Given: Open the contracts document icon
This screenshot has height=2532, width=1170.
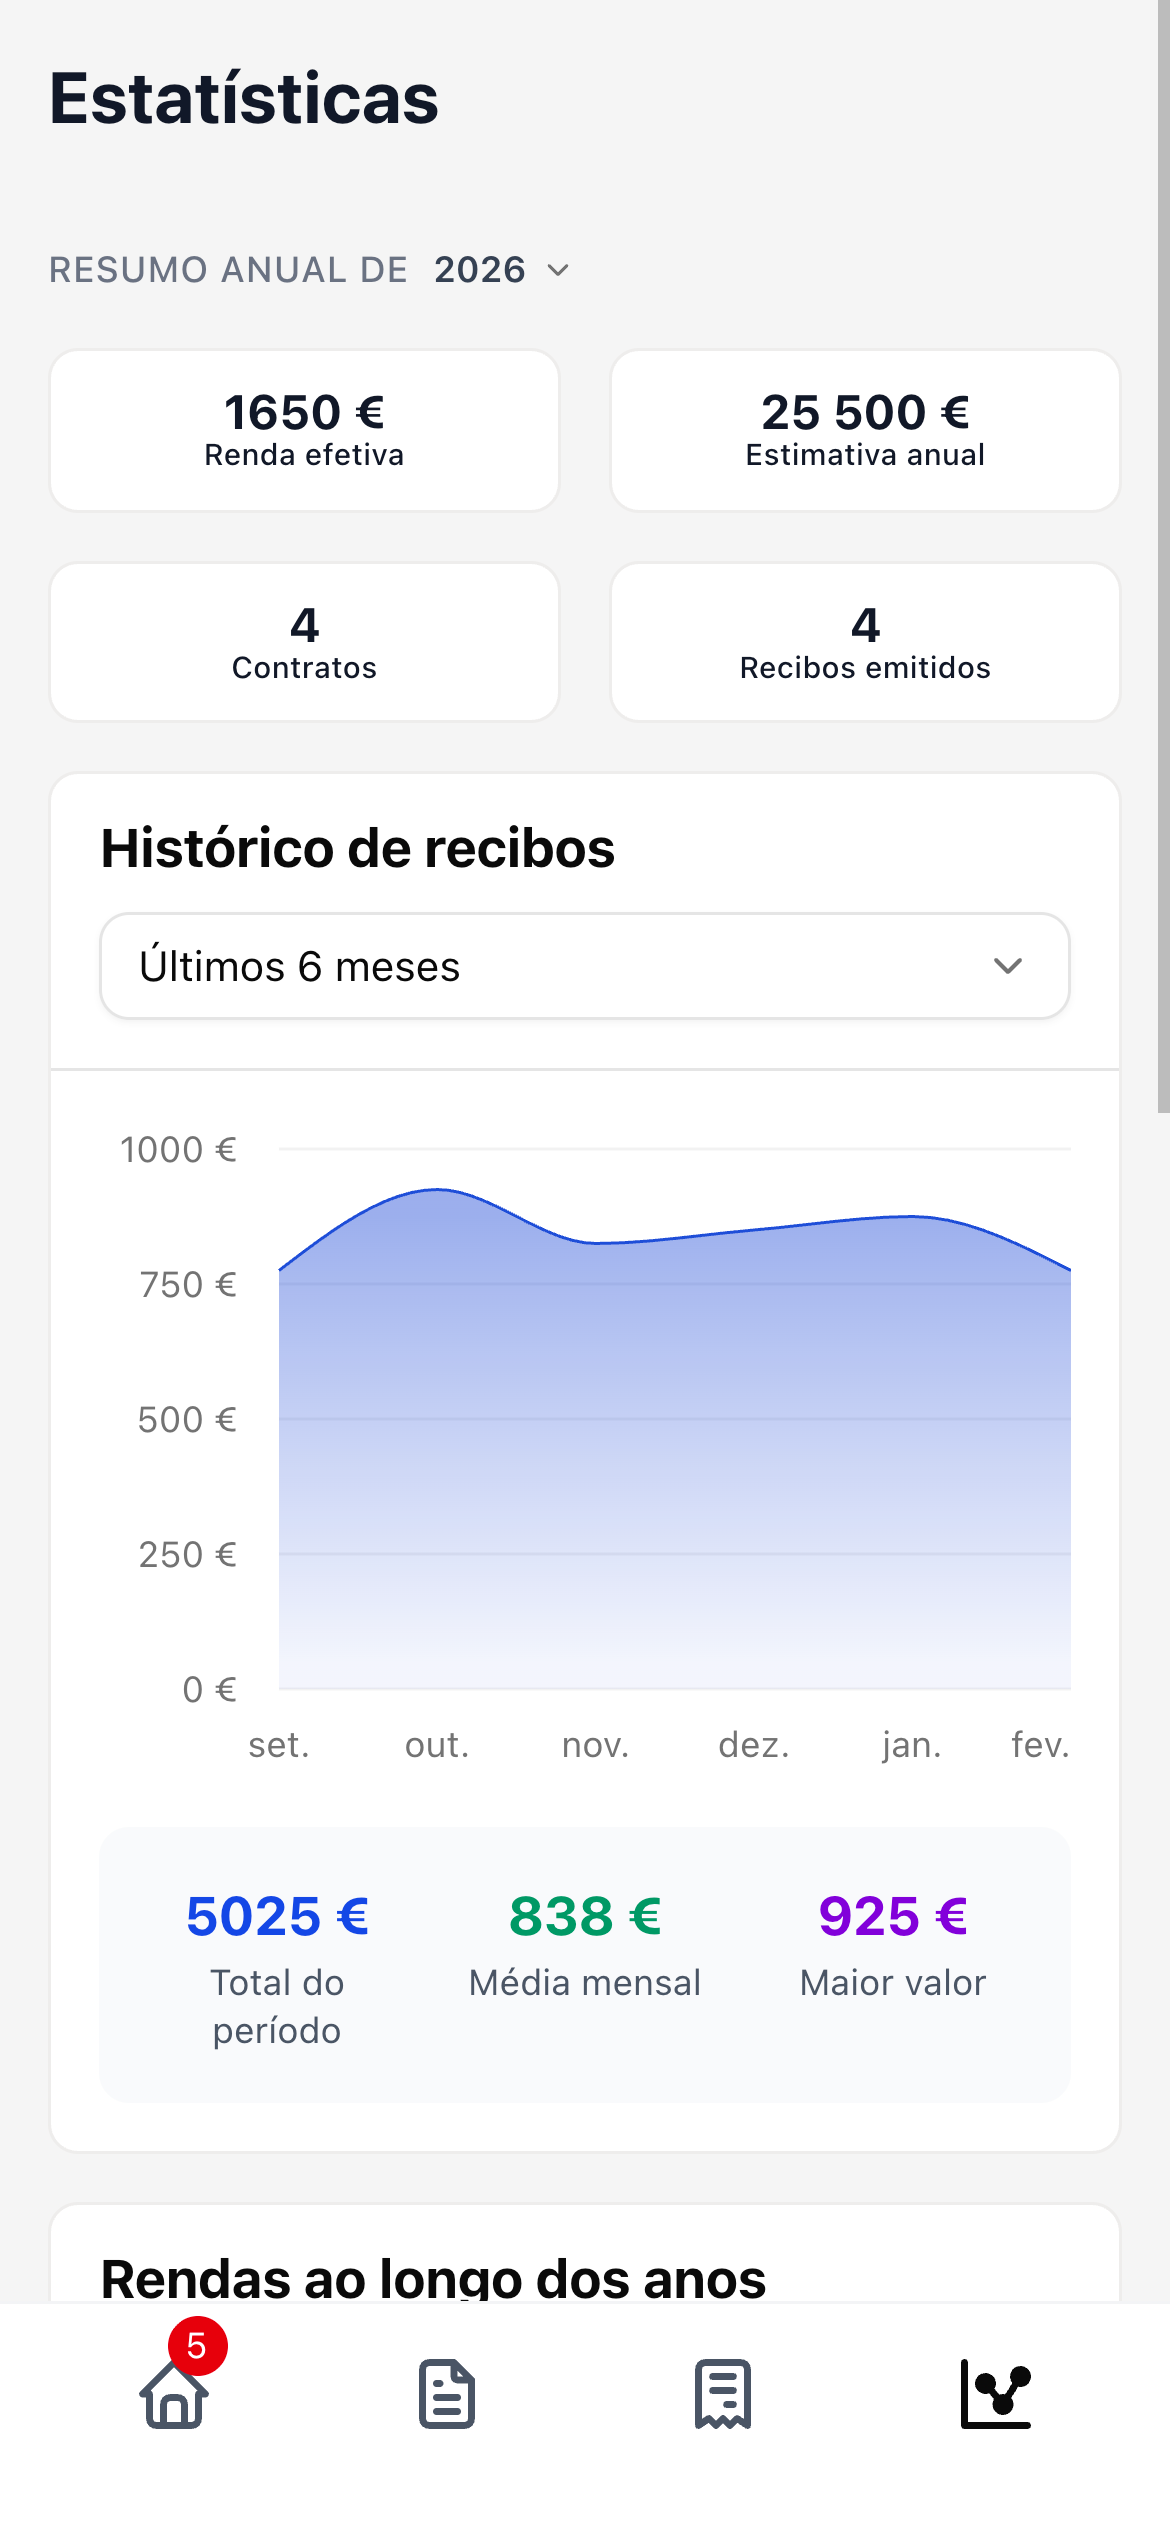Looking at the screenshot, I should tap(447, 2394).
